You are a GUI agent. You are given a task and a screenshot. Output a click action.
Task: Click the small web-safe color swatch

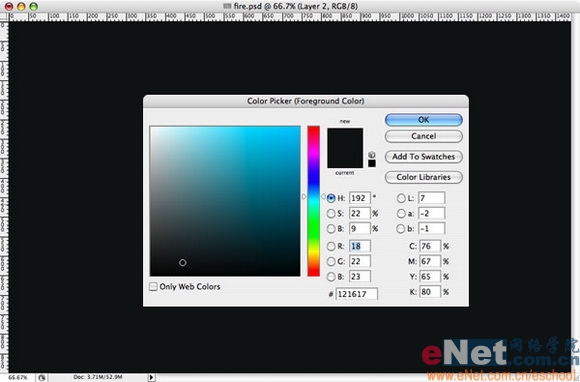pos(372,163)
